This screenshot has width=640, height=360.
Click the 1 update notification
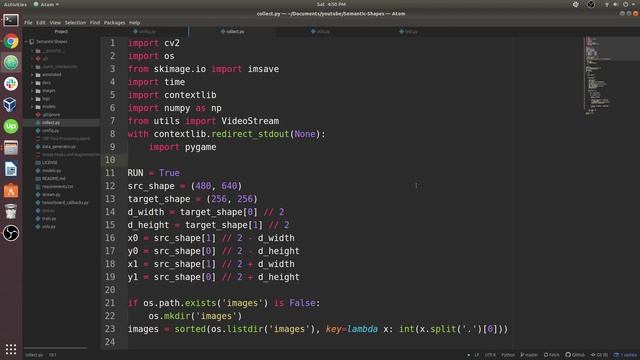click(x=625, y=355)
